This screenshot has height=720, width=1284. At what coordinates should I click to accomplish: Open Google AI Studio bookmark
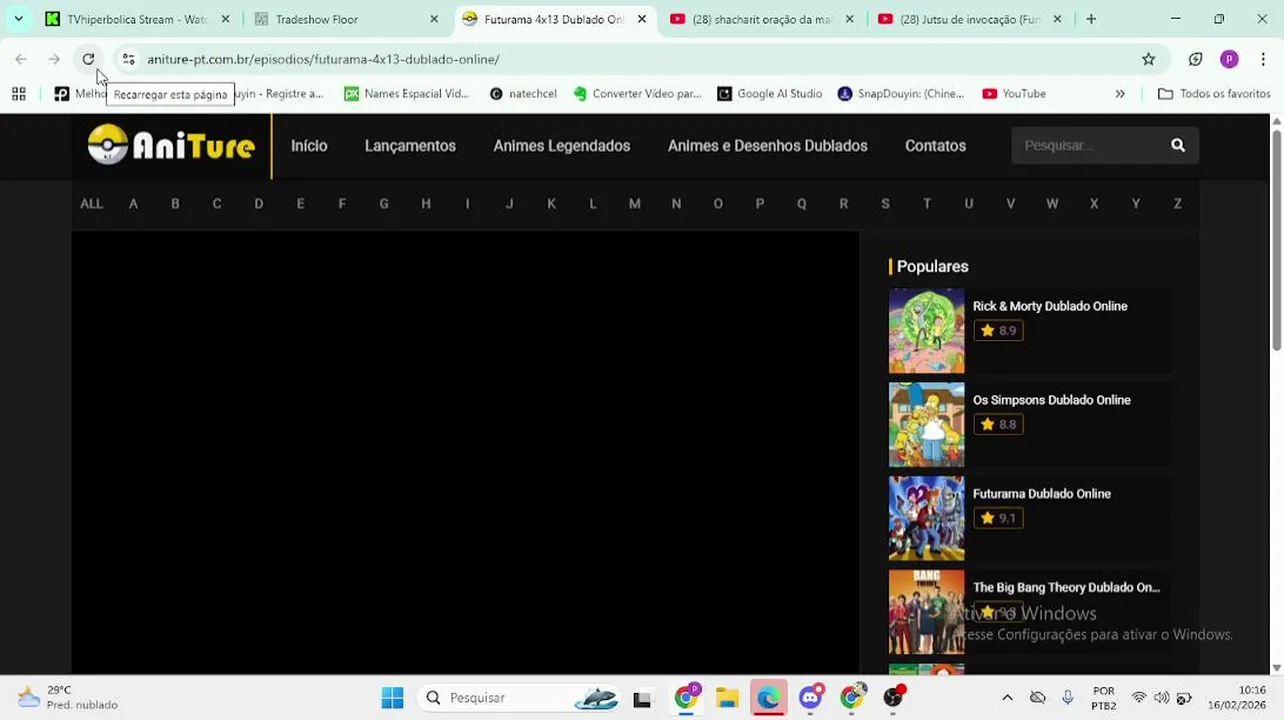(770, 94)
